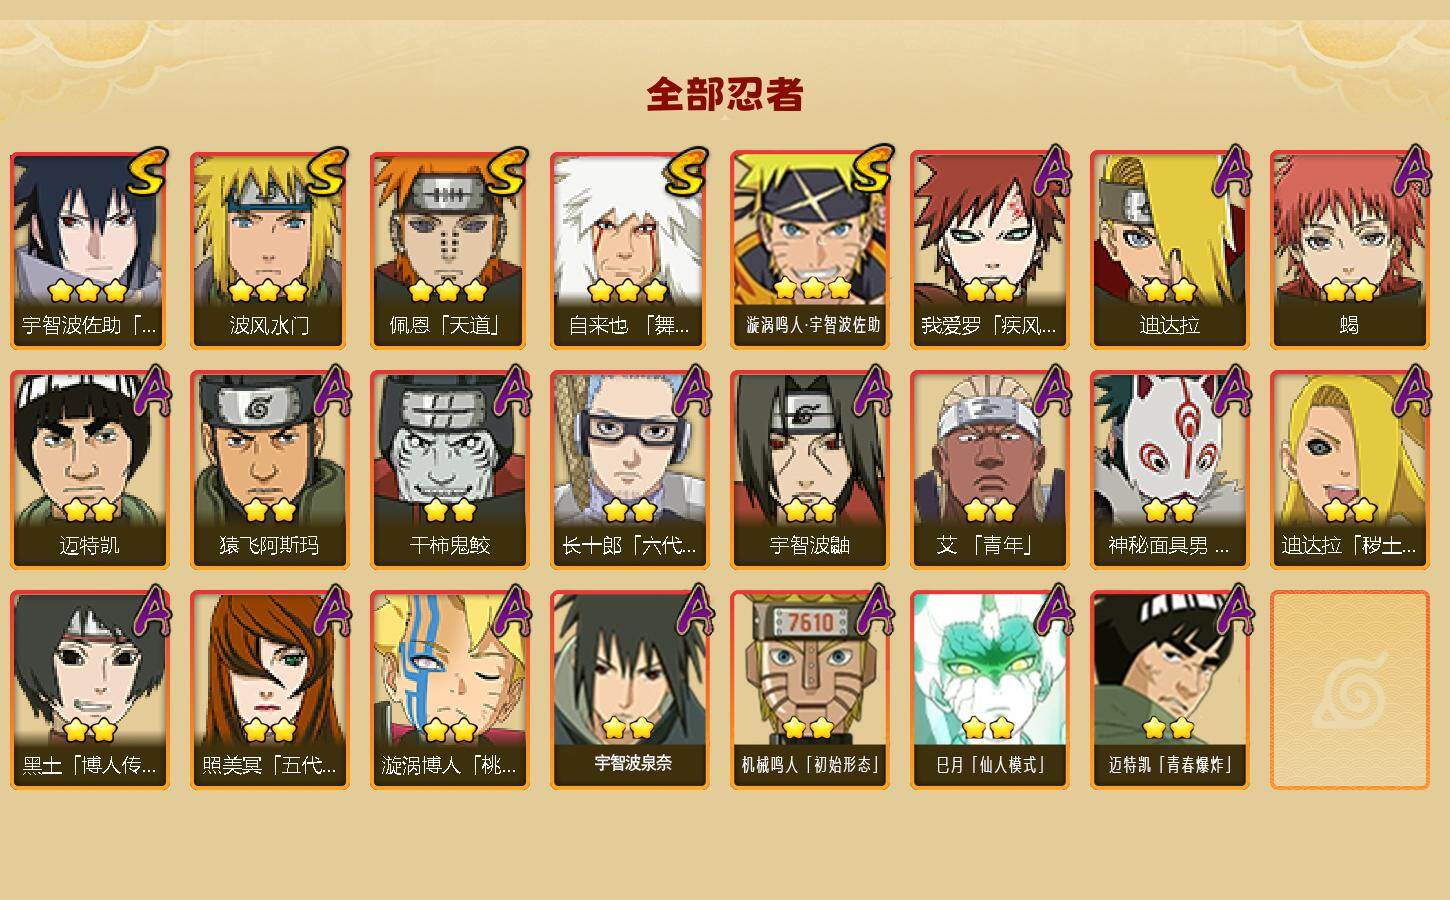Viewport: 1450px width, 900px height.
Task: Select the 宇智波鼬 card
Action: 809,470
